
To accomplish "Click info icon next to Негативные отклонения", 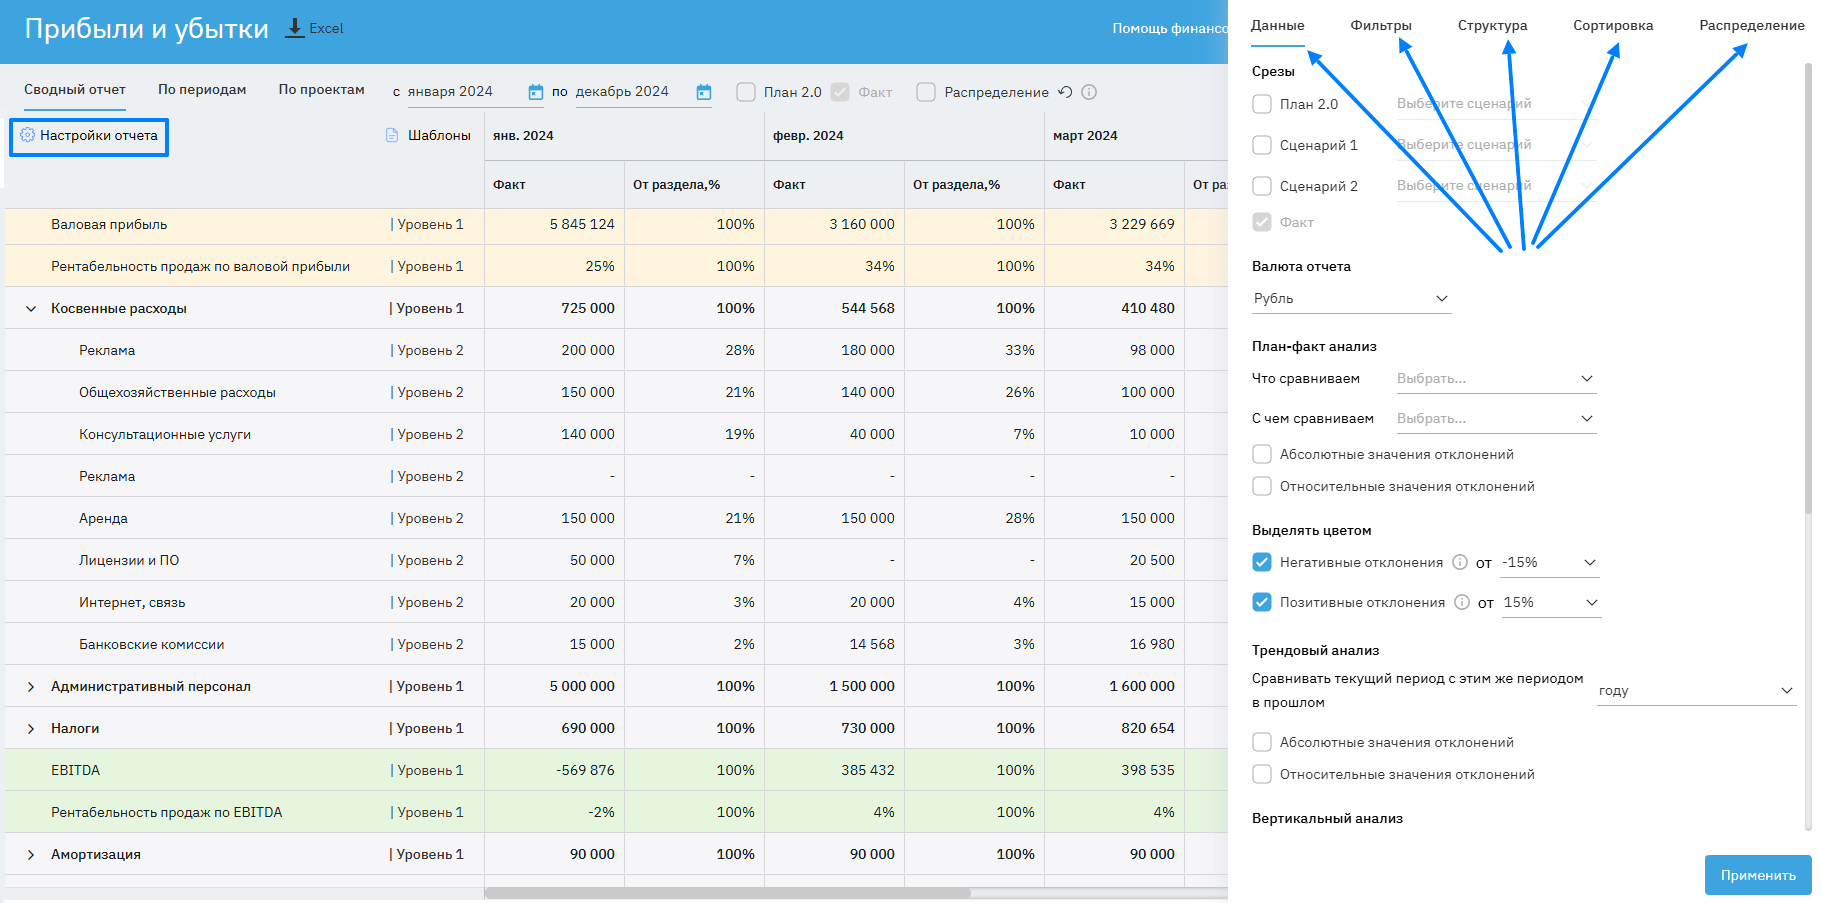I will [x=1460, y=562].
